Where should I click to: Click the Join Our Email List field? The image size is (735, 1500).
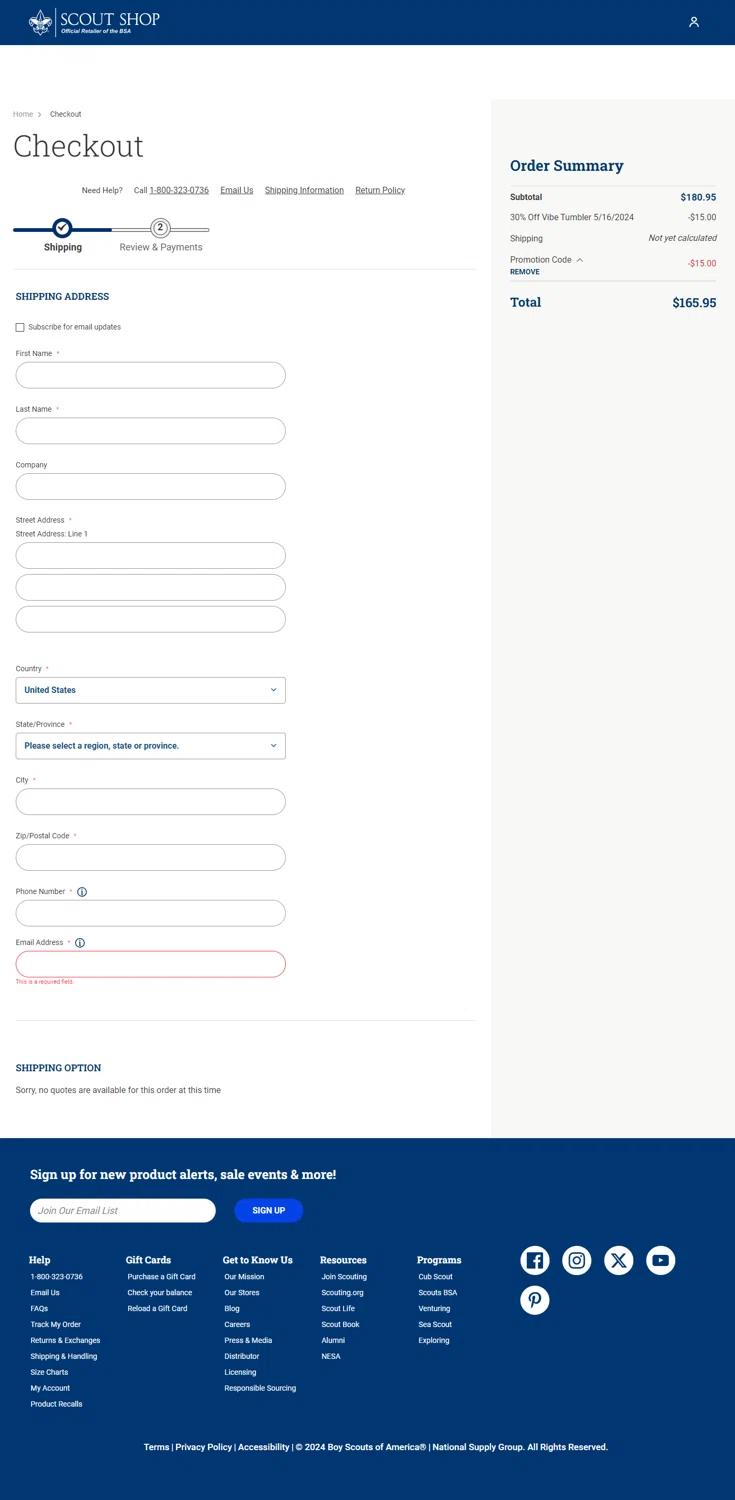[123, 1210]
